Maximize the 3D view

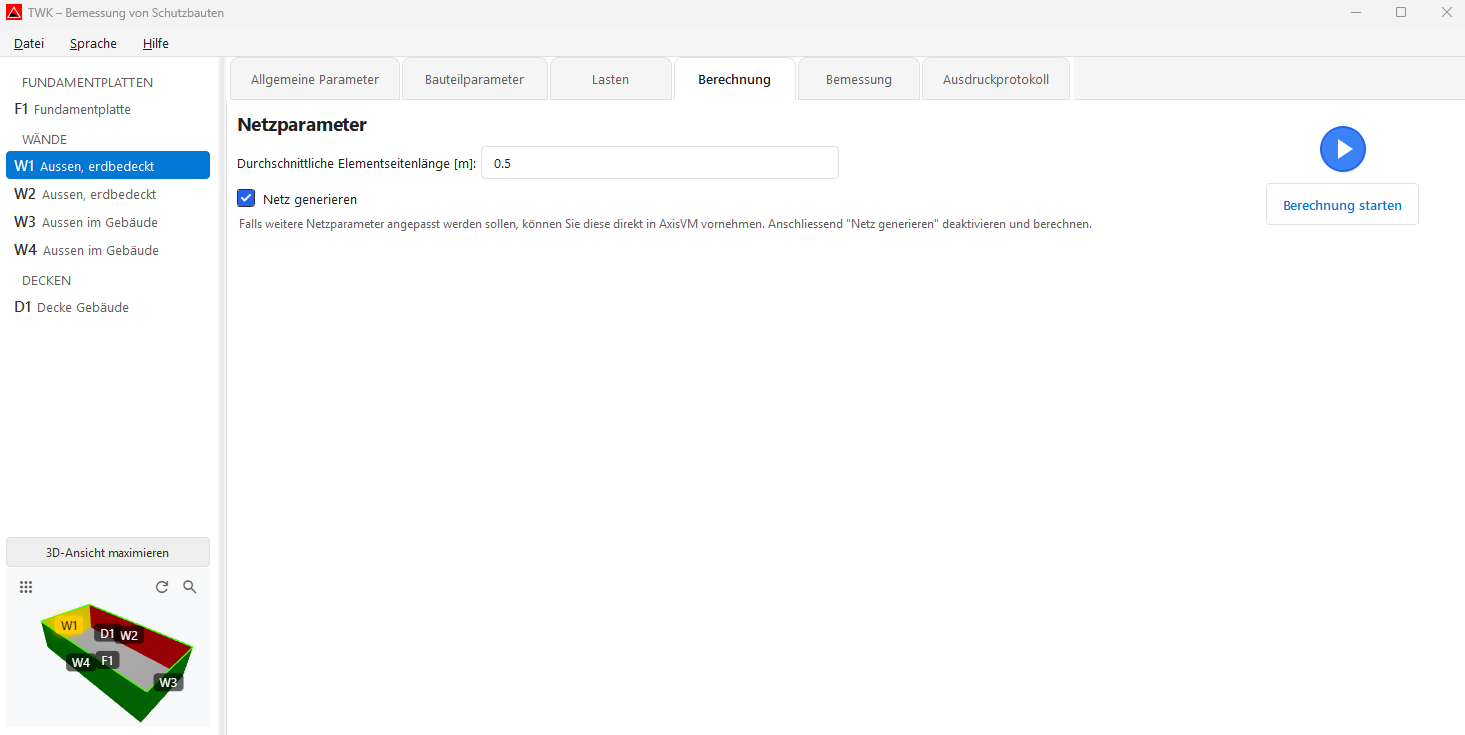point(107,551)
